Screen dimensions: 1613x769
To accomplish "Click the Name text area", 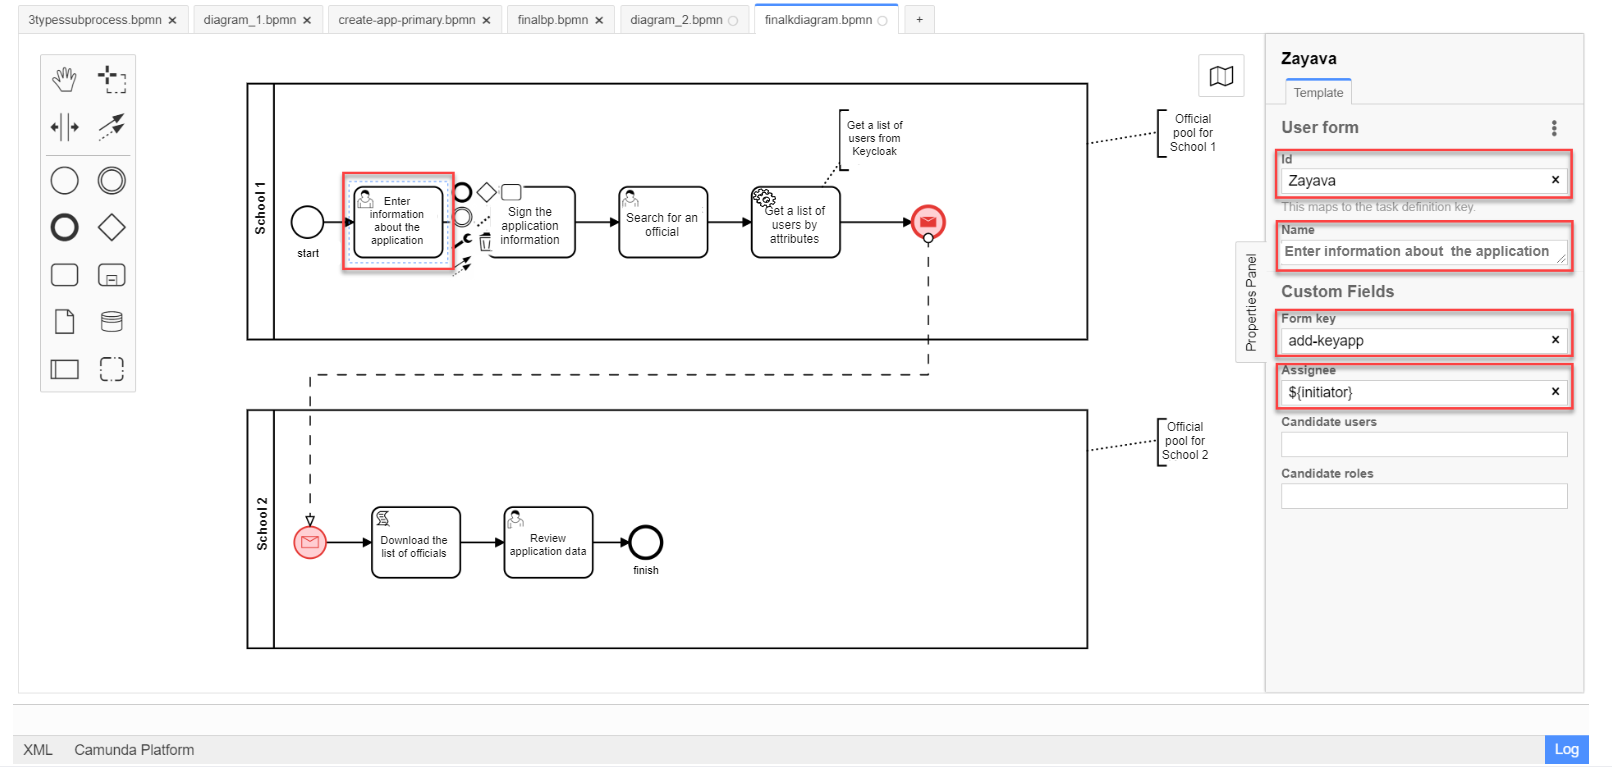I will 1424,252.
